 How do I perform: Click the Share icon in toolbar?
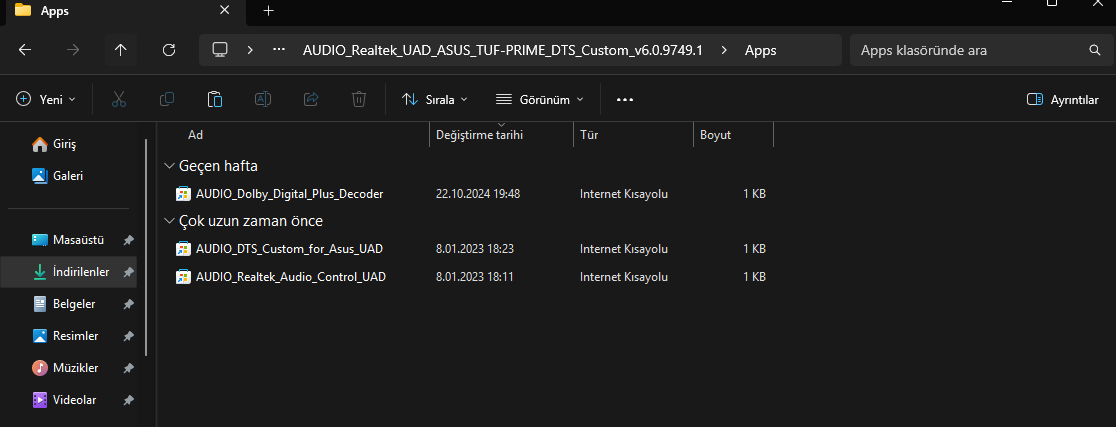[311, 99]
